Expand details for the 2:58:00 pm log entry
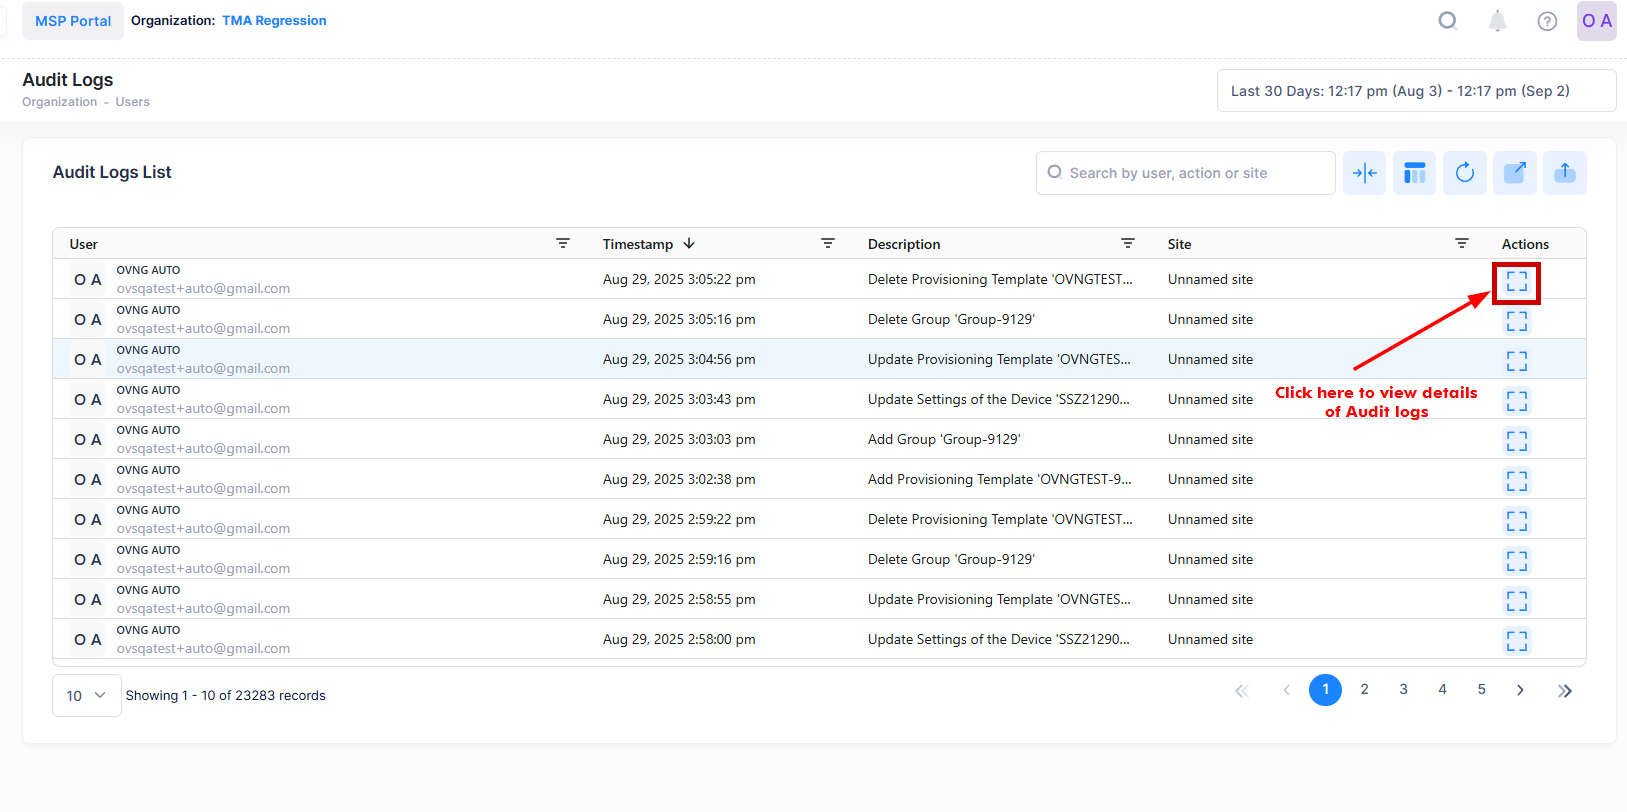 click(1516, 641)
